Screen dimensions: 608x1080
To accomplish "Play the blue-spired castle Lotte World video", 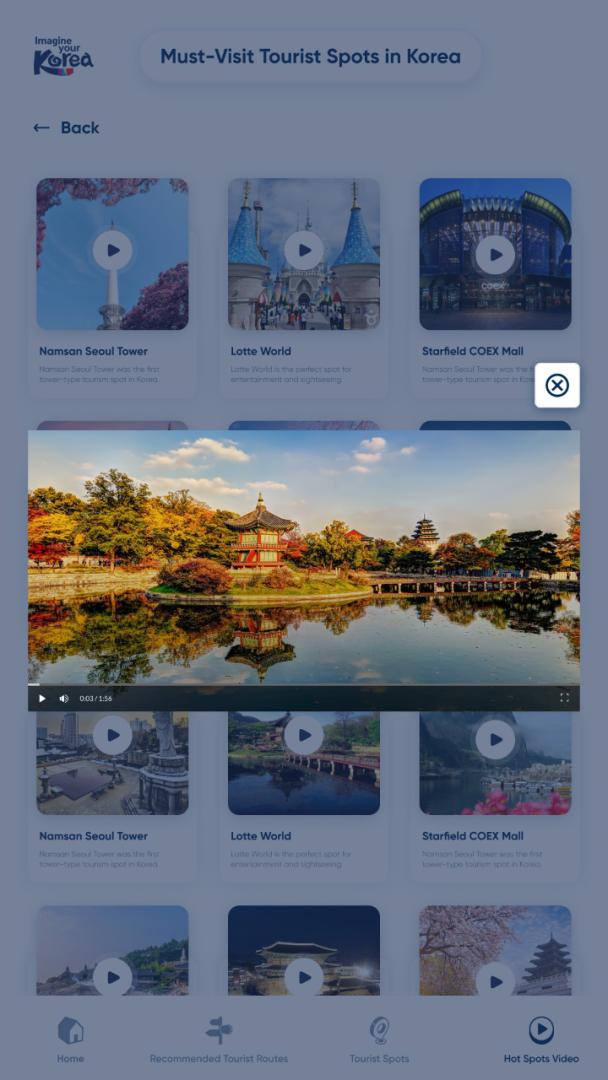I will (304, 251).
